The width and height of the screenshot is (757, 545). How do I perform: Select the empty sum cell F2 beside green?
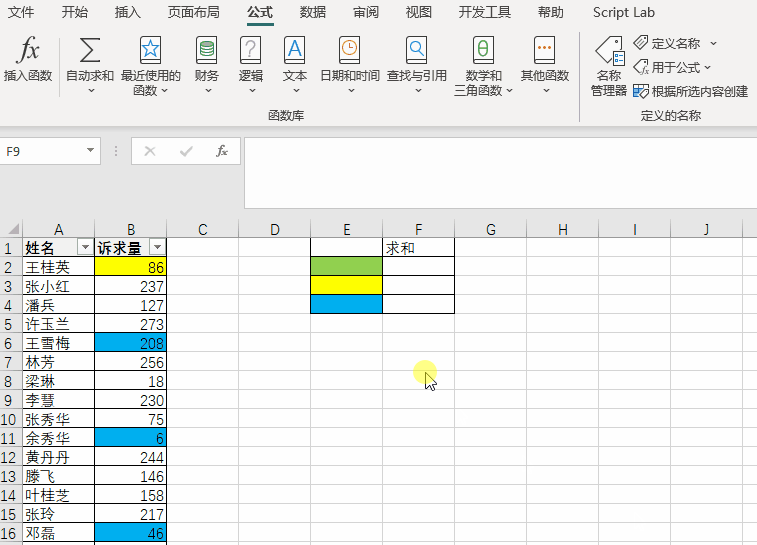pyautogui.click(x=419, y=266)
